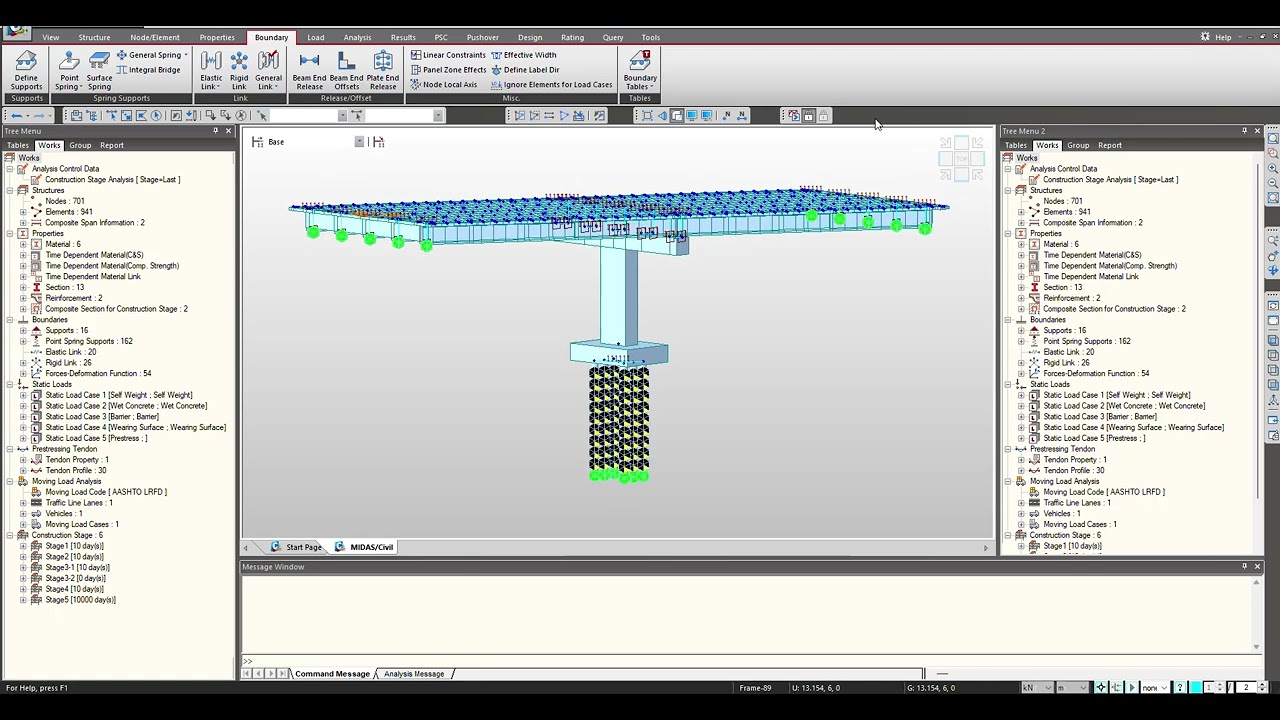Choose the Rigid Link tool

pos(239,70)
